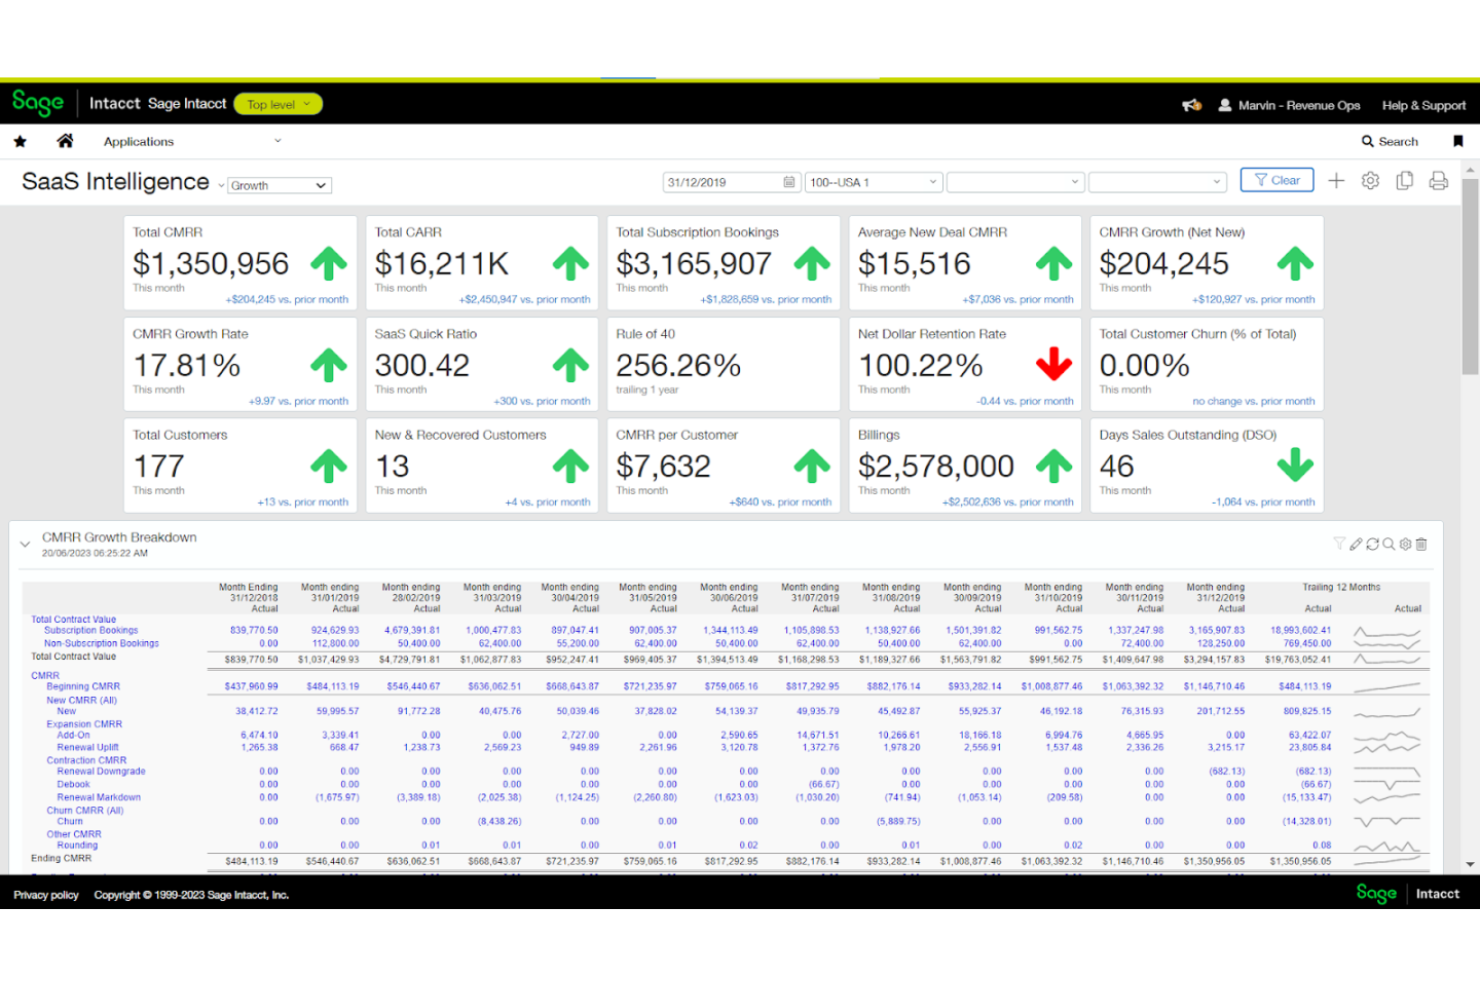Image resolution: width=1480 pixels, height=987 pixels.
Task: Open dashboard settings gear in top toolbar
Action: (1370, 181)
